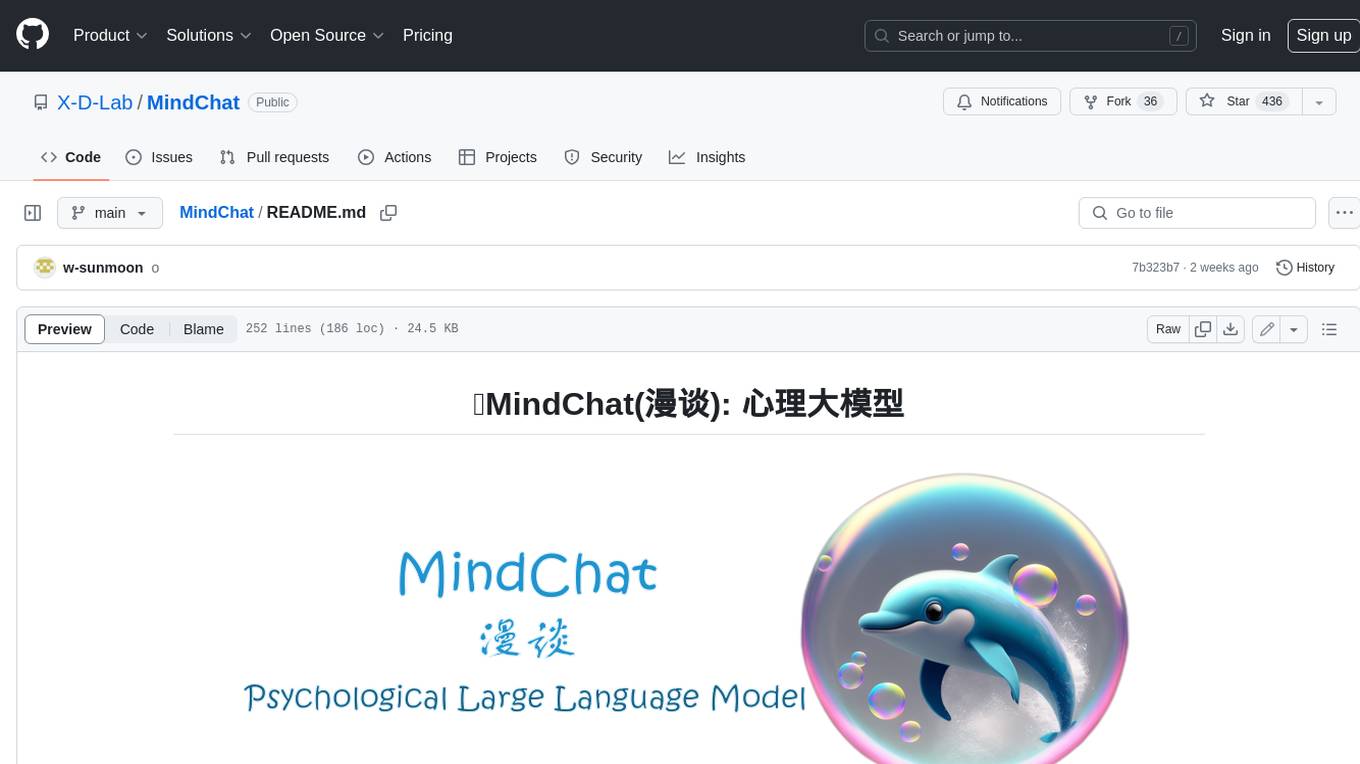Open the document outline list icon
This screenshot has width=1360, height=764.
click(1329, 329)
